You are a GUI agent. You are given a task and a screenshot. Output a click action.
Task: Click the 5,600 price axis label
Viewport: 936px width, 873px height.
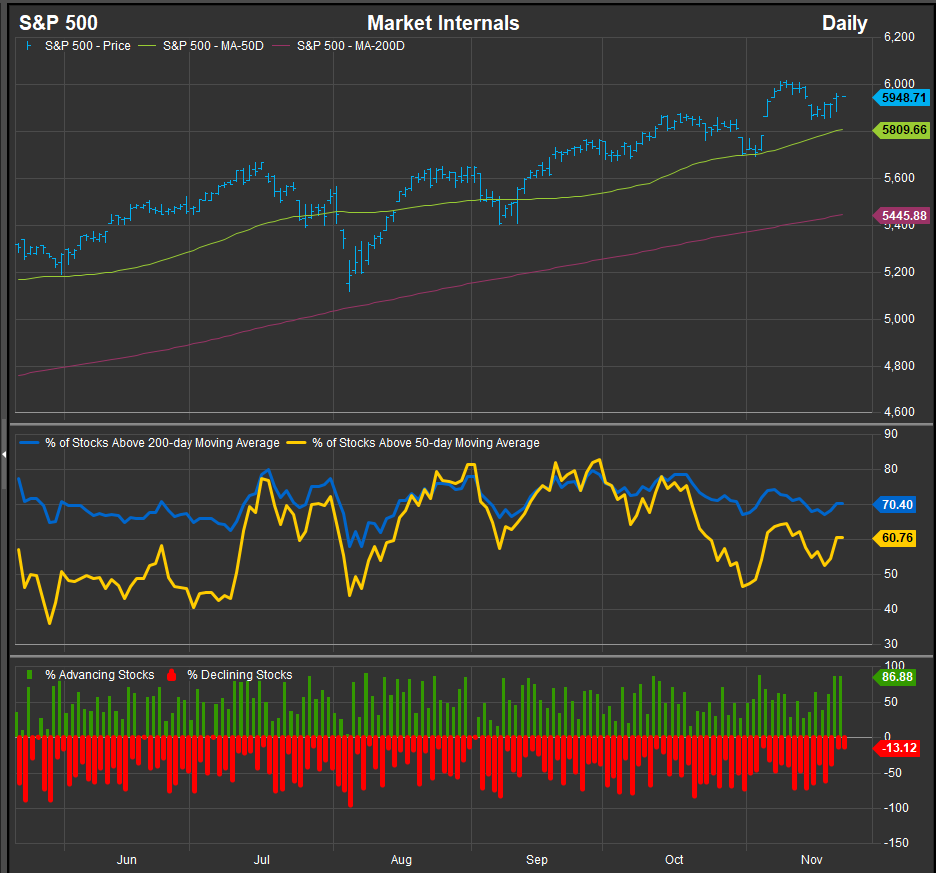pos(899,178)
